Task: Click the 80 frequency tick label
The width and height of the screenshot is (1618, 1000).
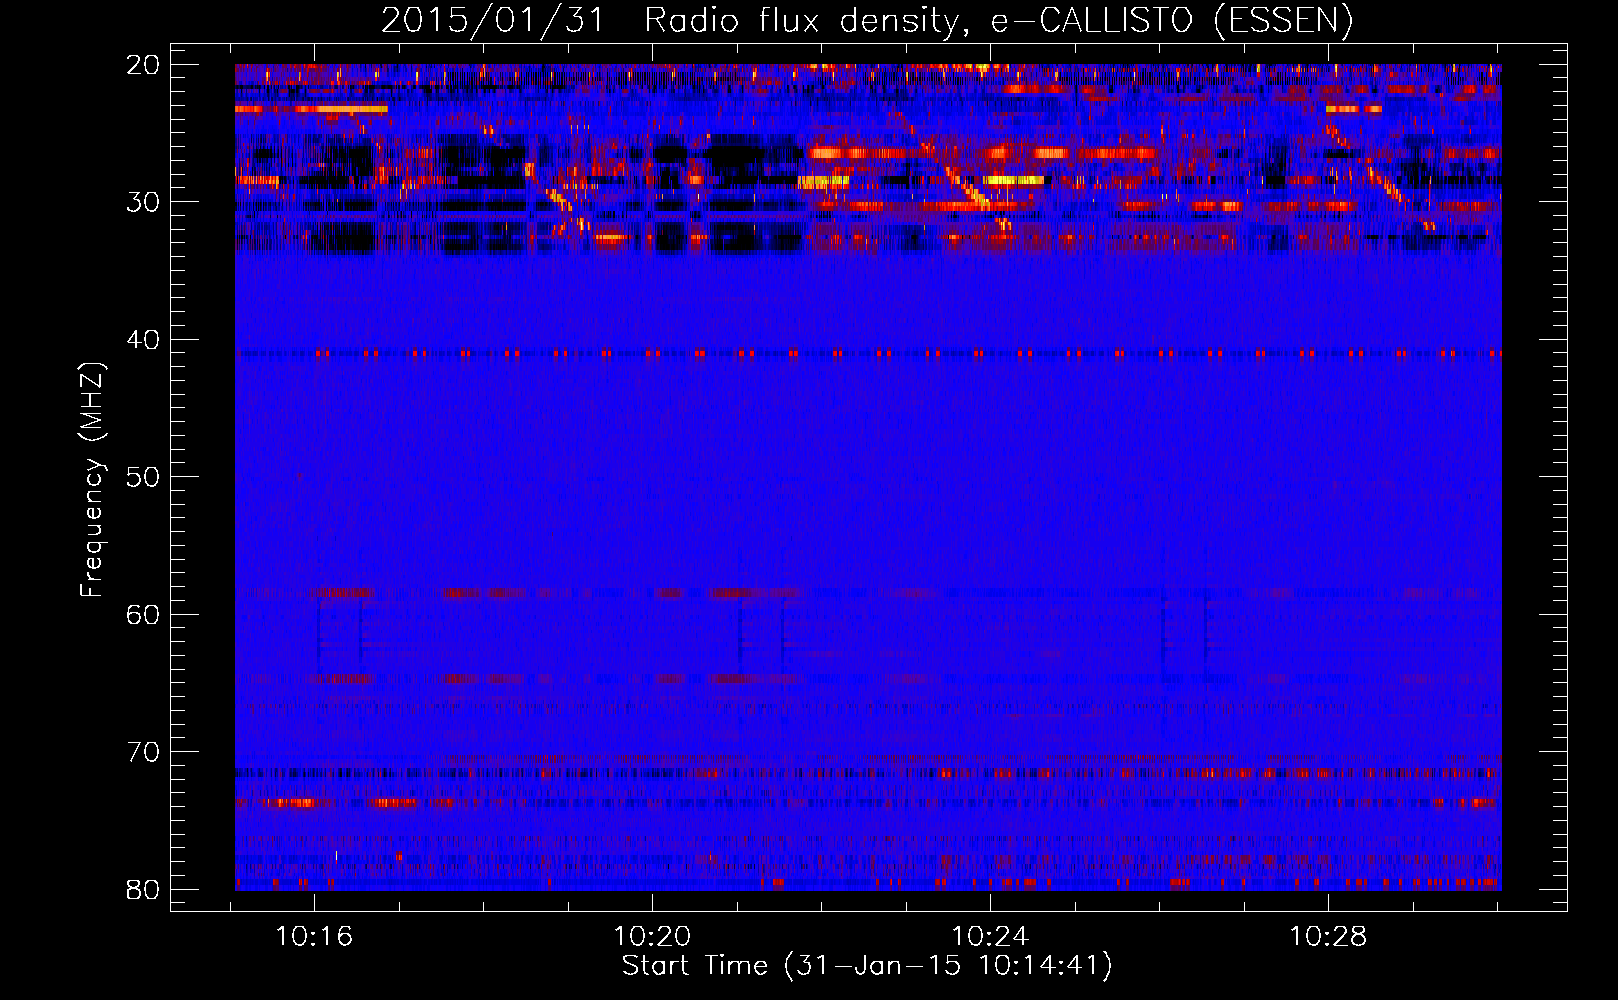Action: coord(143,889)
